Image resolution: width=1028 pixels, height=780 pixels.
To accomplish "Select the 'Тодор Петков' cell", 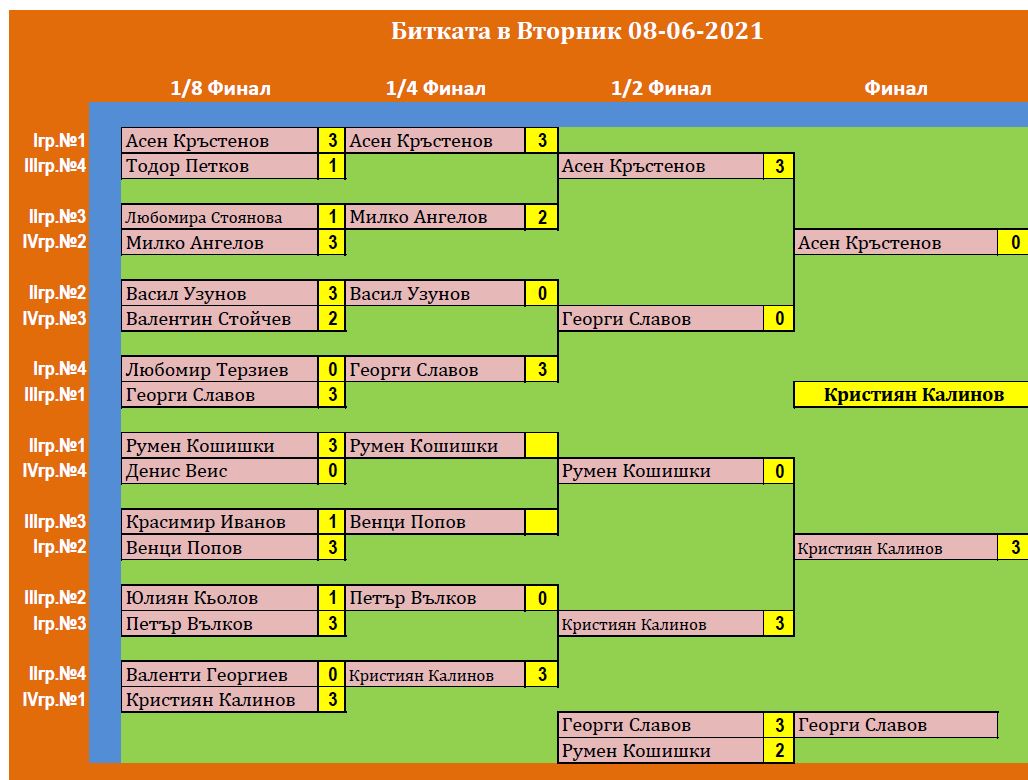I will click(x=219, y=166).
